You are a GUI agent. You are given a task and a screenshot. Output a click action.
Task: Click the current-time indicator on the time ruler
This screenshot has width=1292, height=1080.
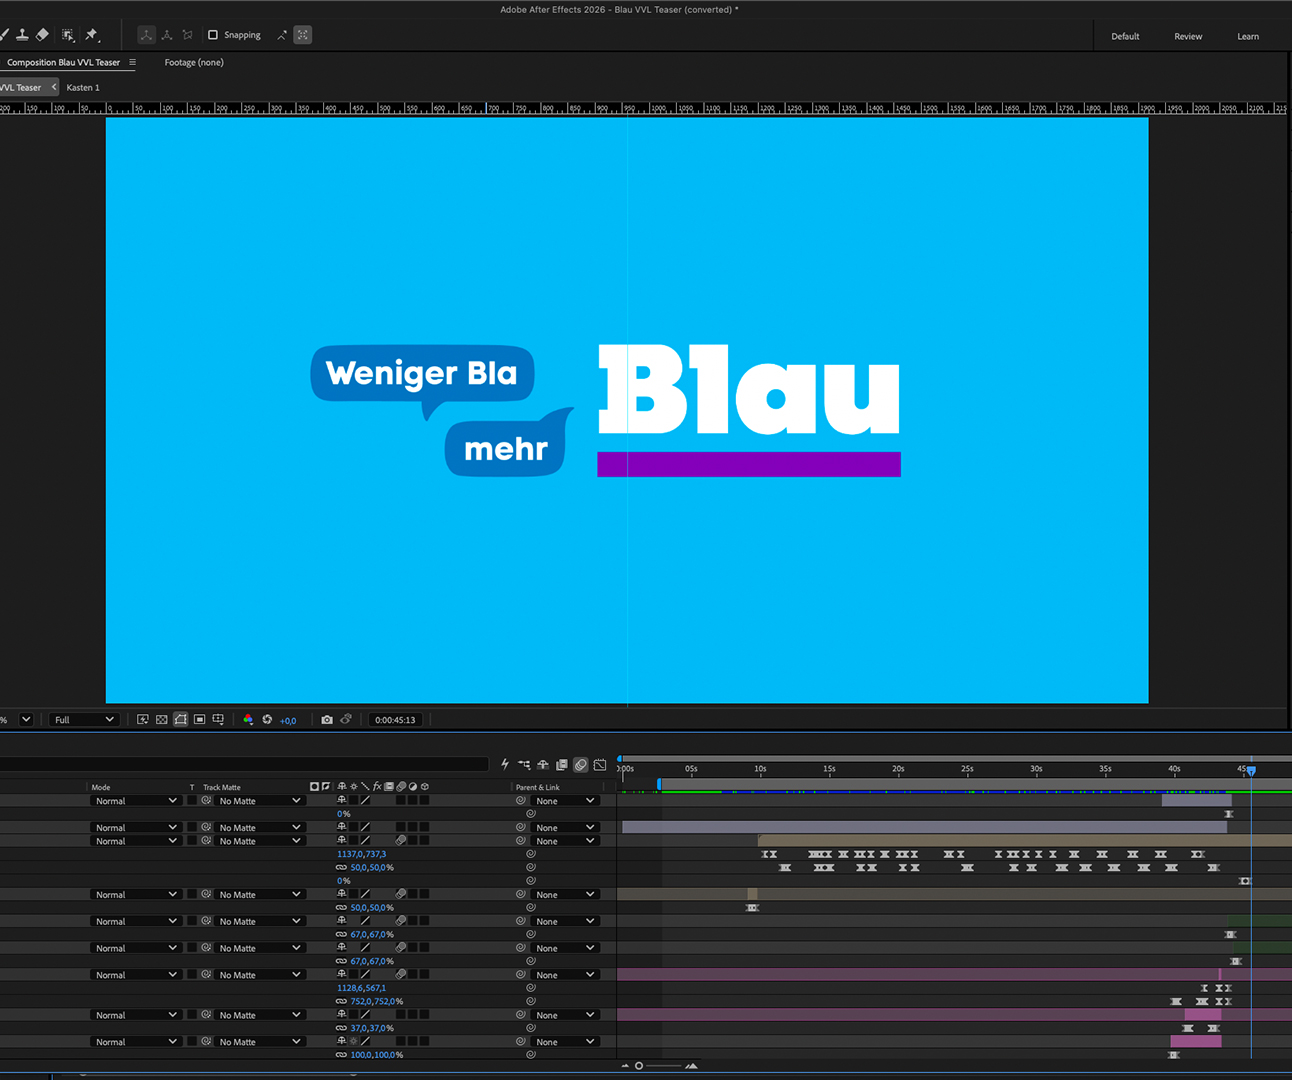pyautogui.click(x=1251, y=770)
